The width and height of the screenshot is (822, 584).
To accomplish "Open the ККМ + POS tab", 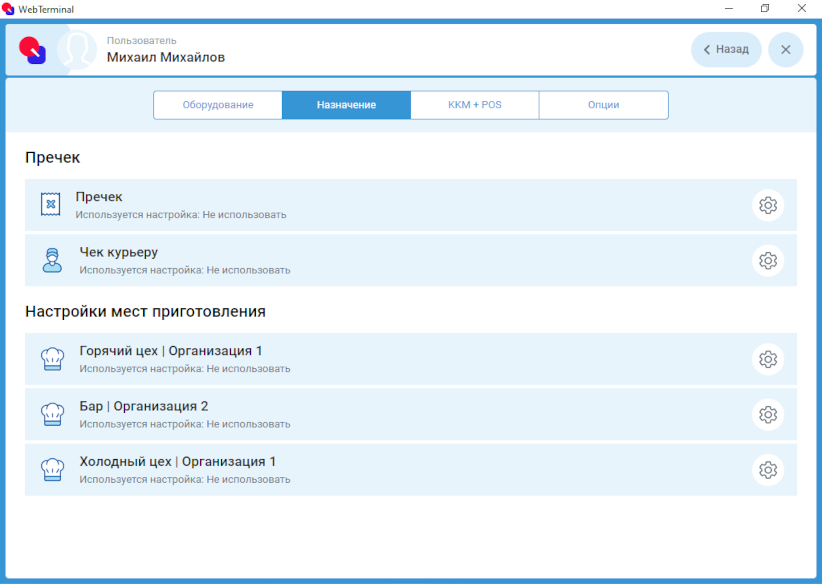I will point(474,105).
